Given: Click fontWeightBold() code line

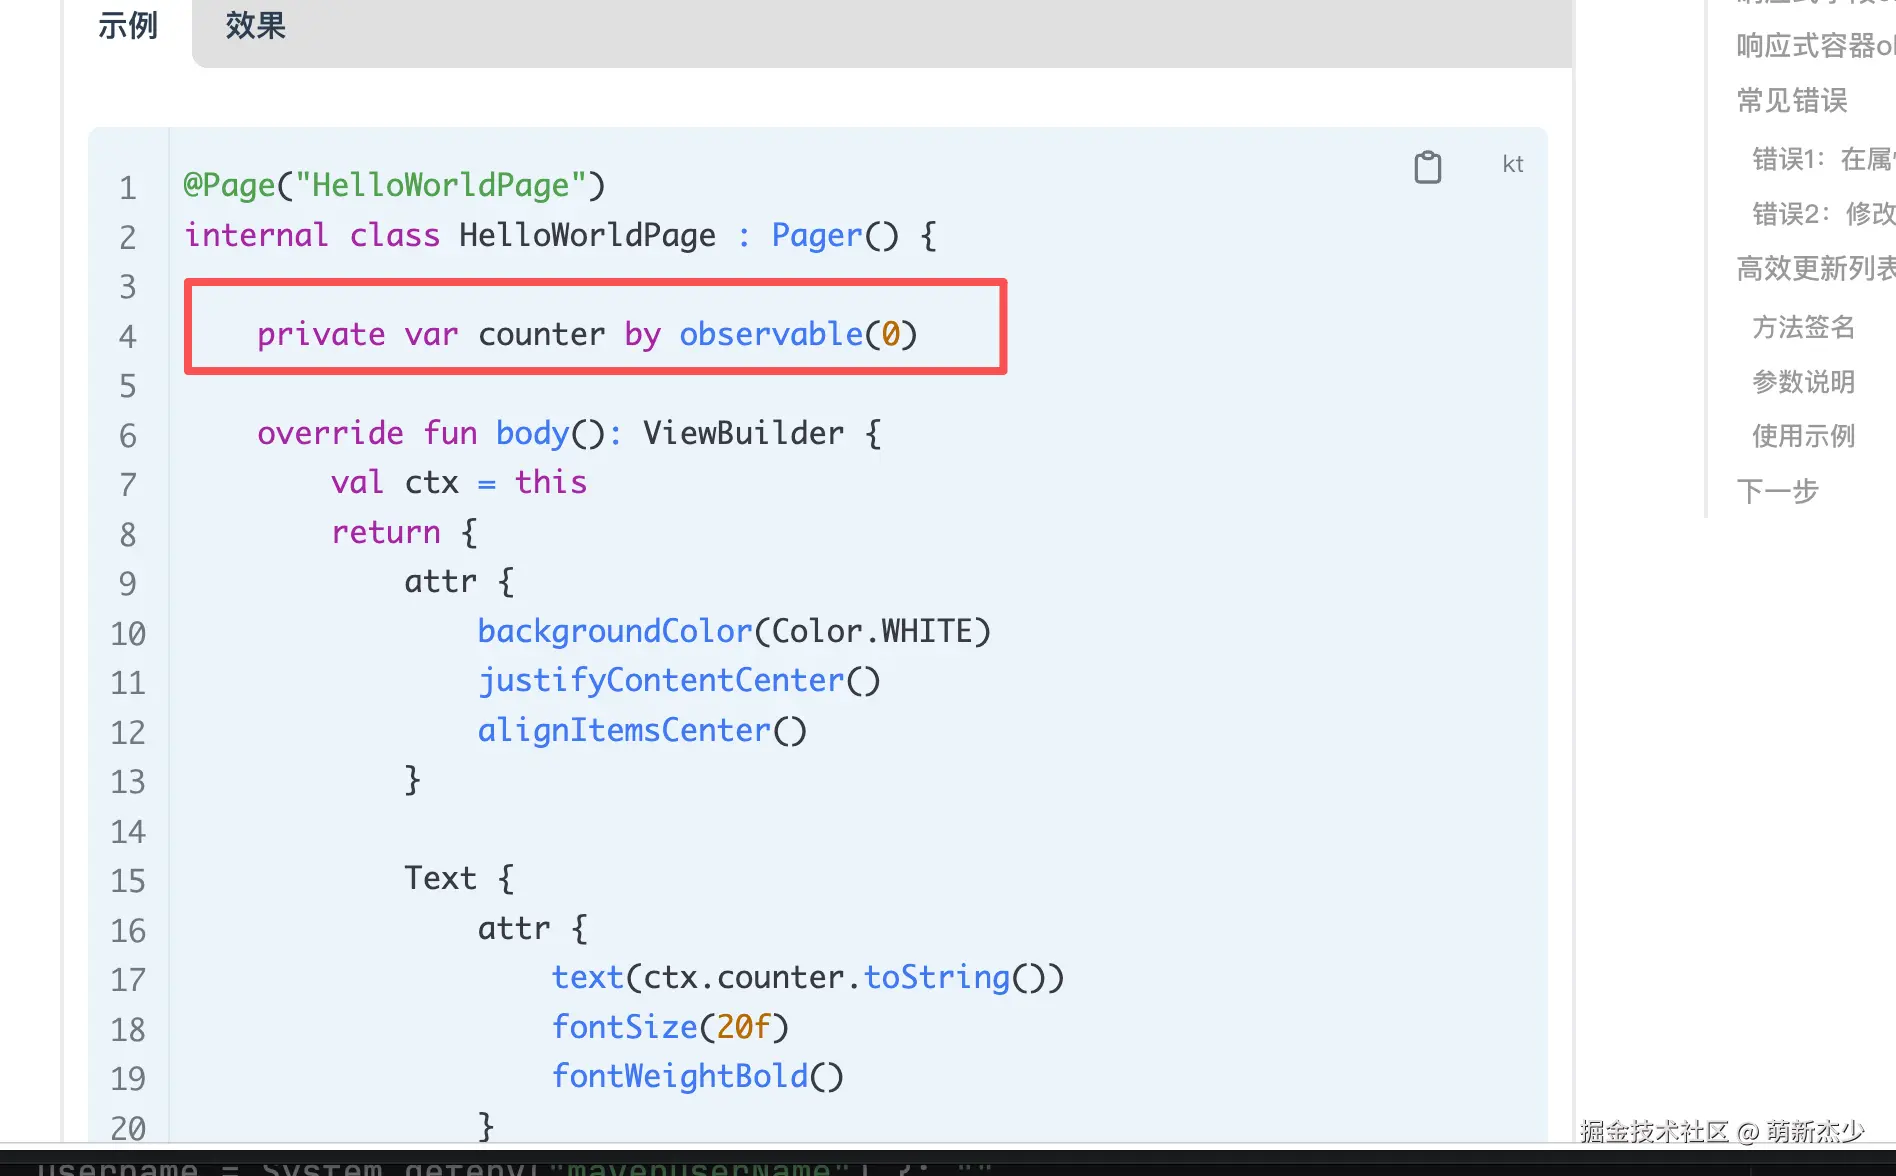Looking at the screenshot, I should tap(698, 1076).
